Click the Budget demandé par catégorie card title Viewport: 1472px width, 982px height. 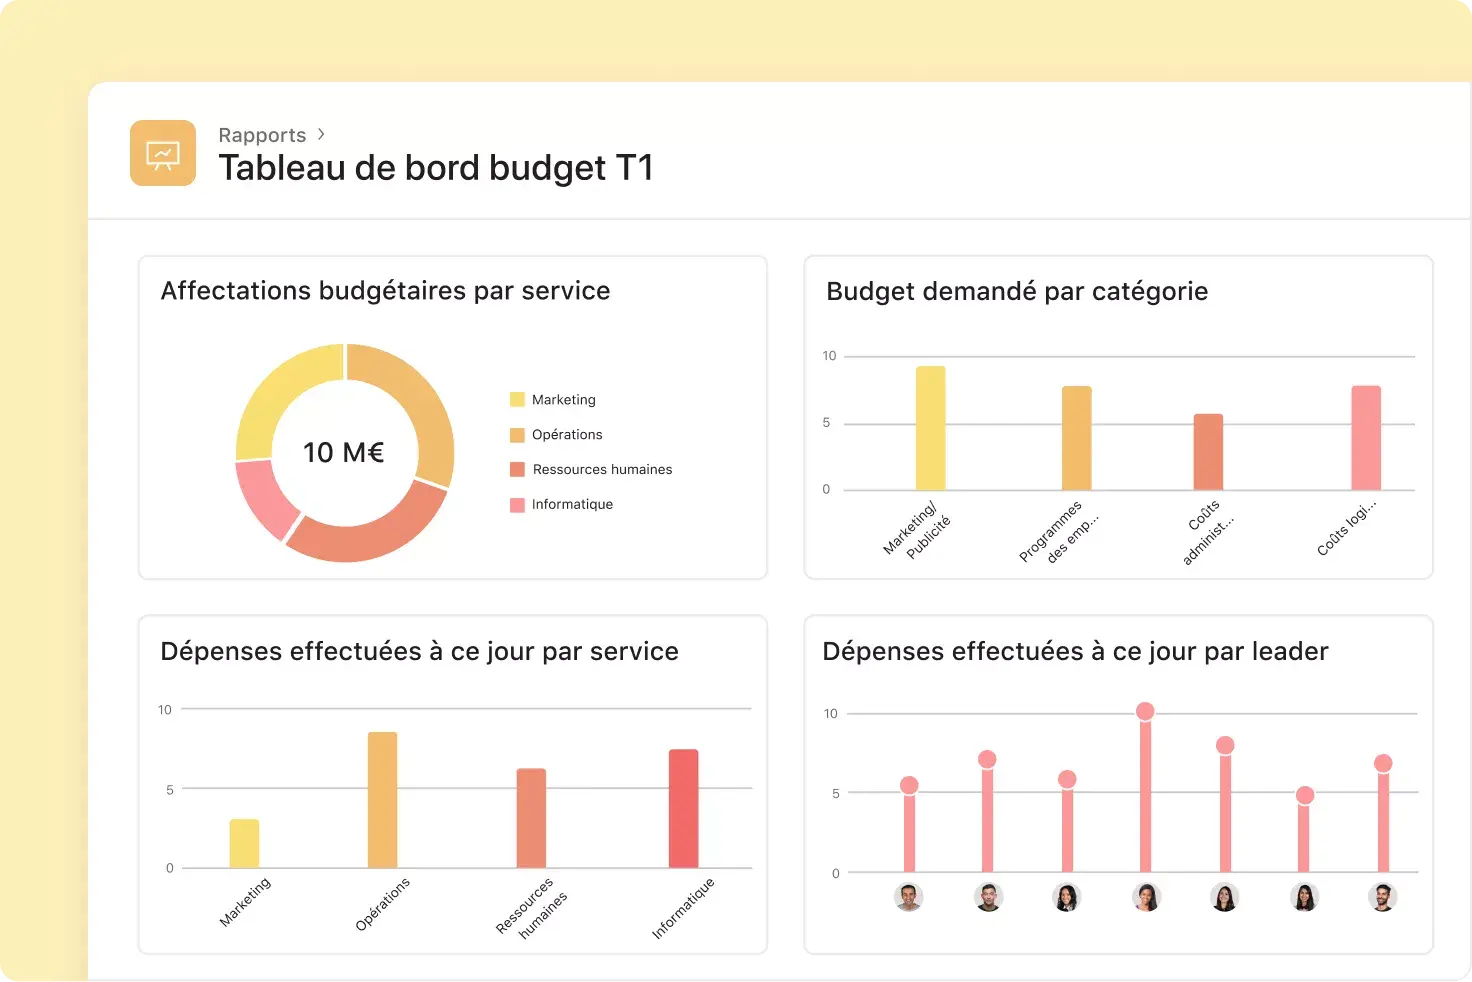[x=1017, y=291]
